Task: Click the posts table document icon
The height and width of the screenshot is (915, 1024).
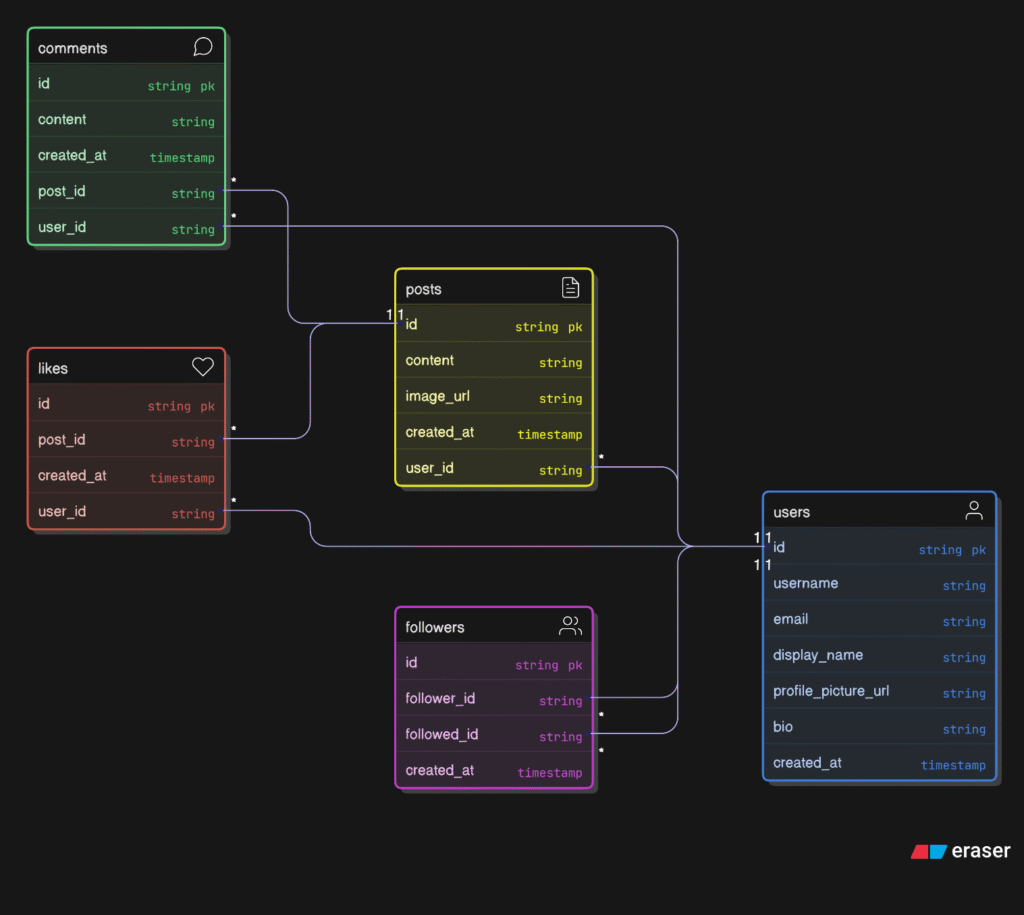Action: [570, 287]
